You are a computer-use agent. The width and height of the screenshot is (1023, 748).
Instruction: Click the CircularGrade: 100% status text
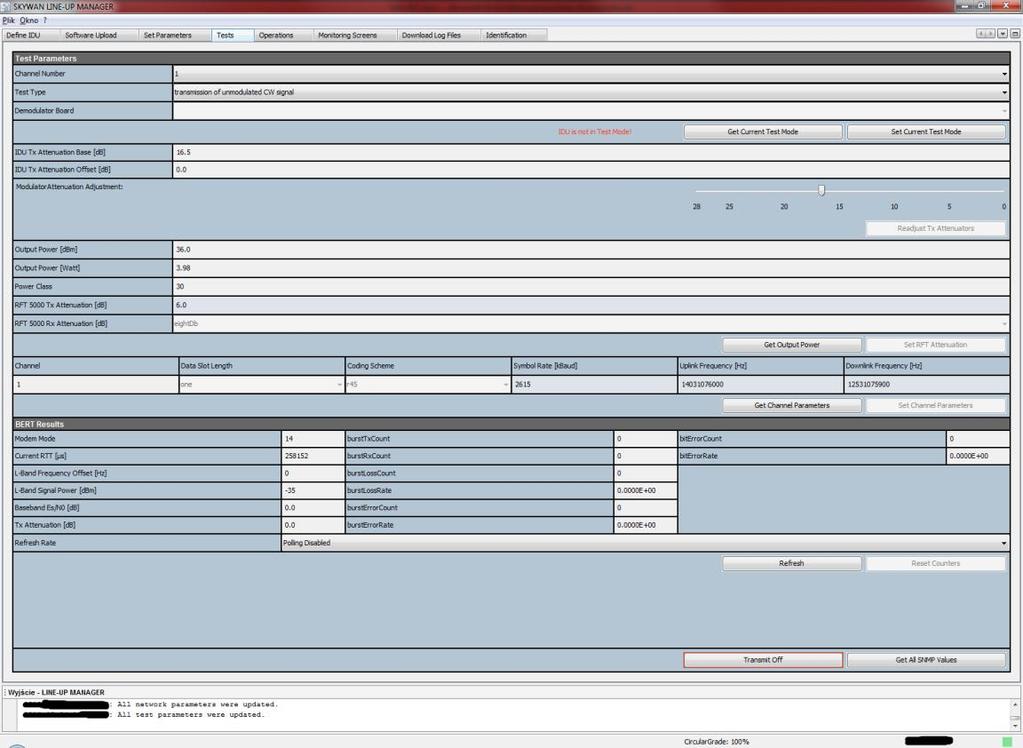[716, 742]
